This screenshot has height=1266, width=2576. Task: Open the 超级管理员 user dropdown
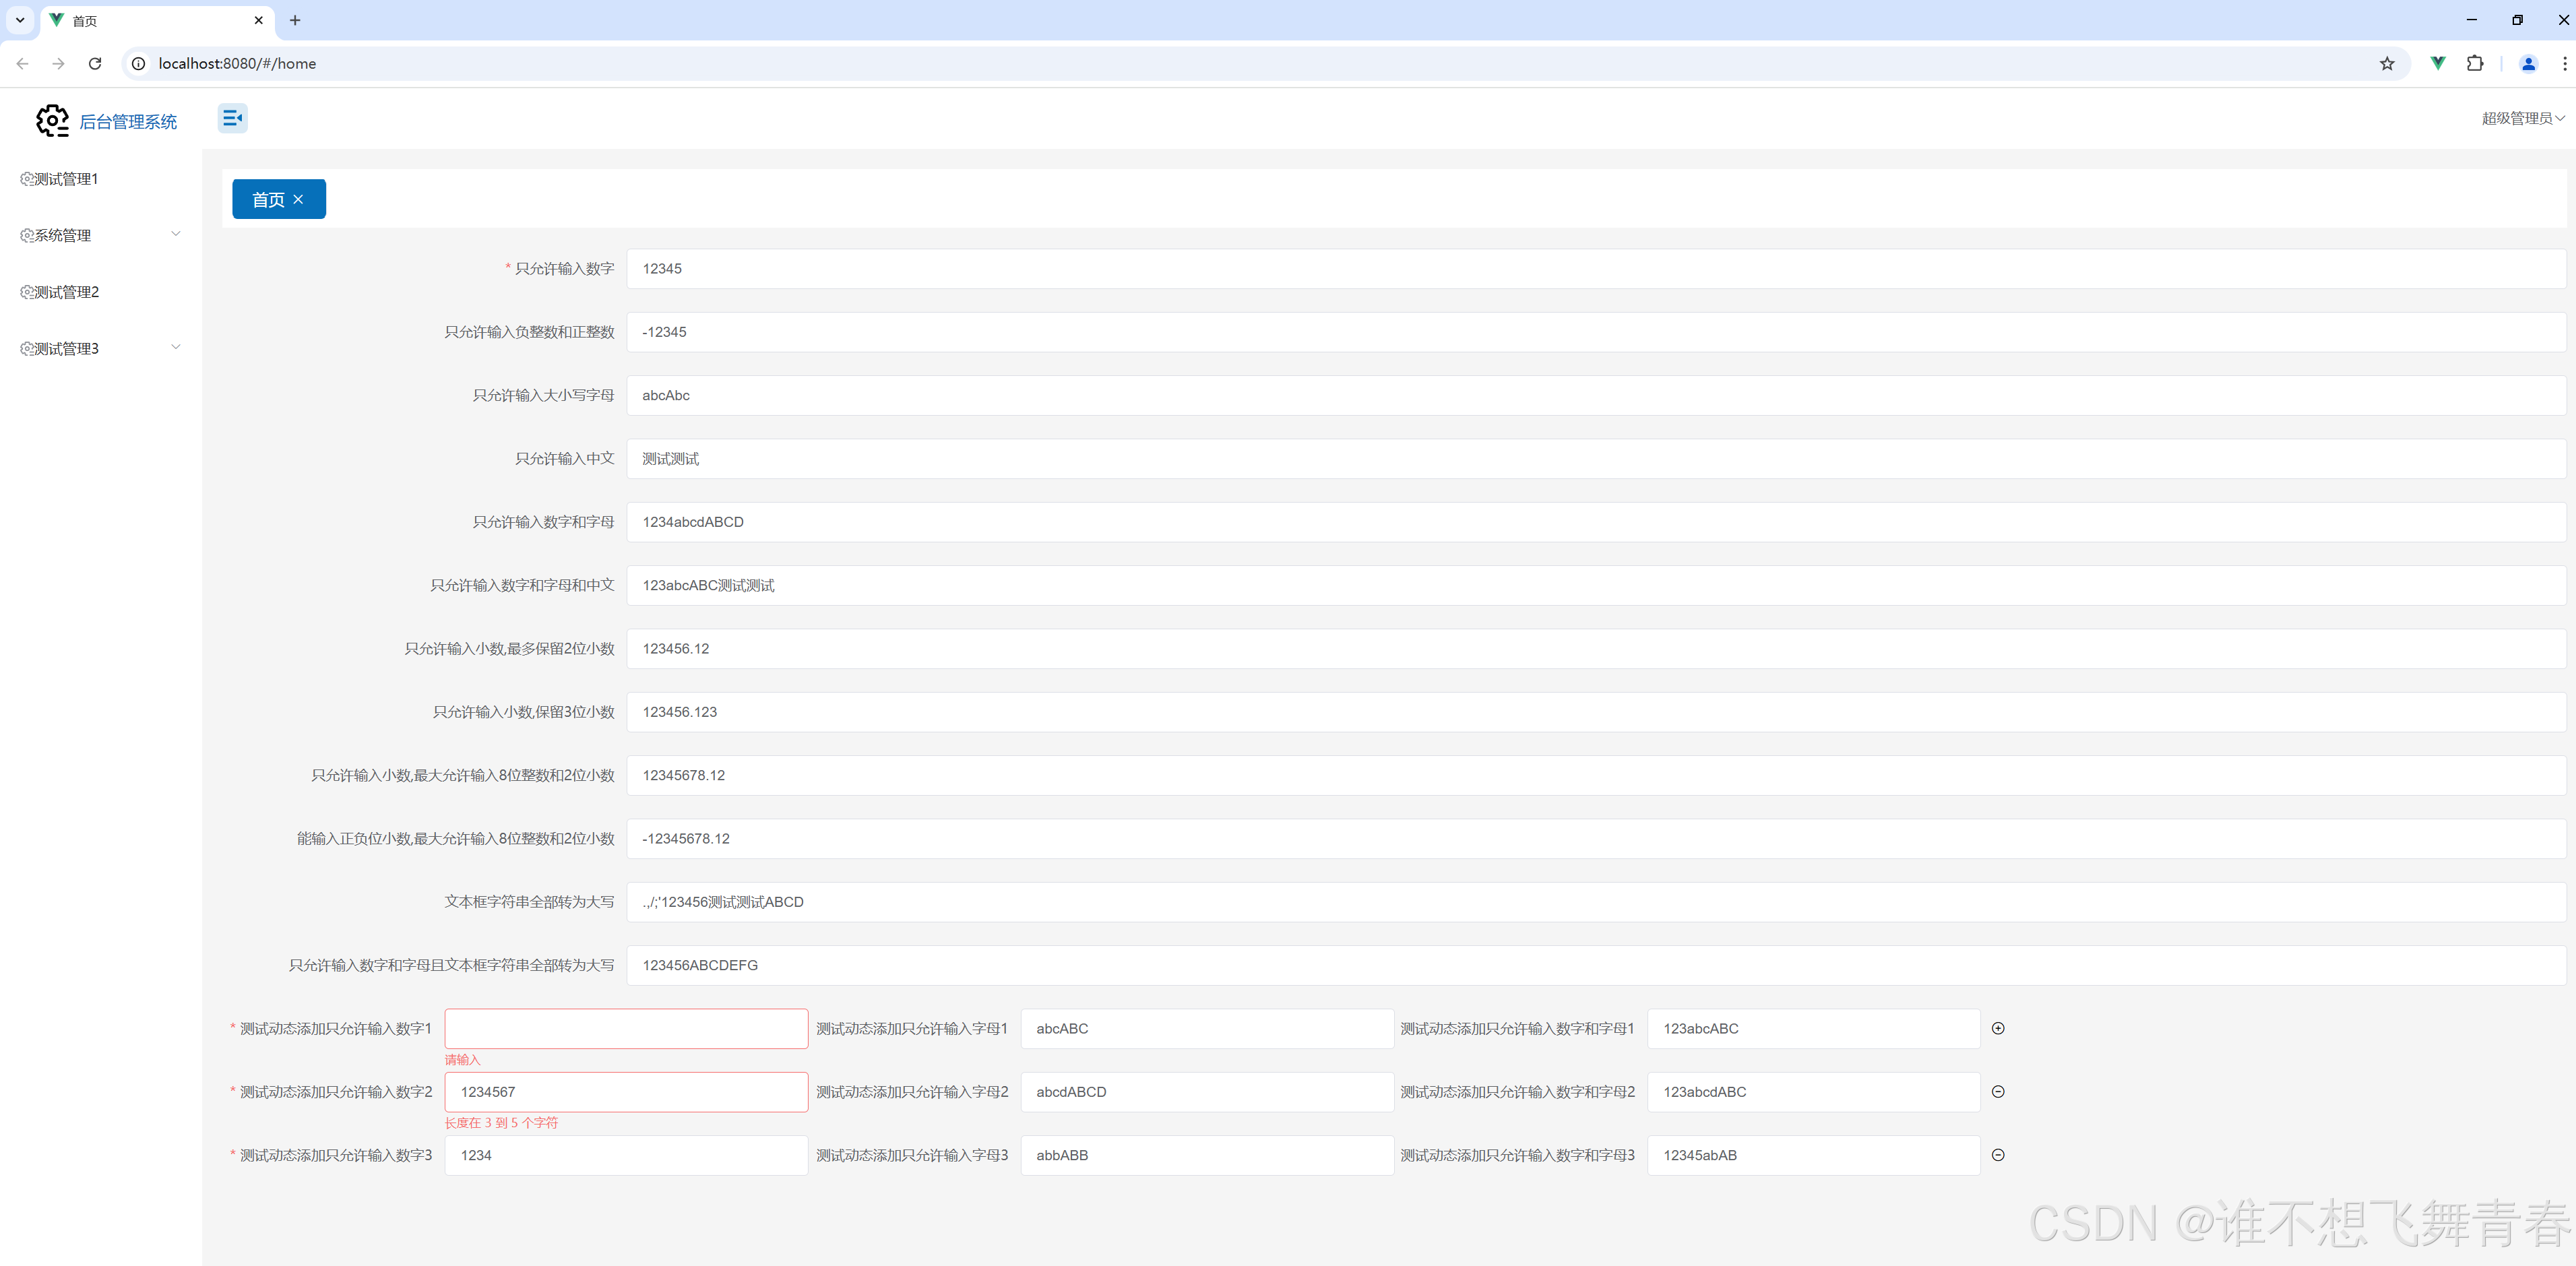point(2522,118)
